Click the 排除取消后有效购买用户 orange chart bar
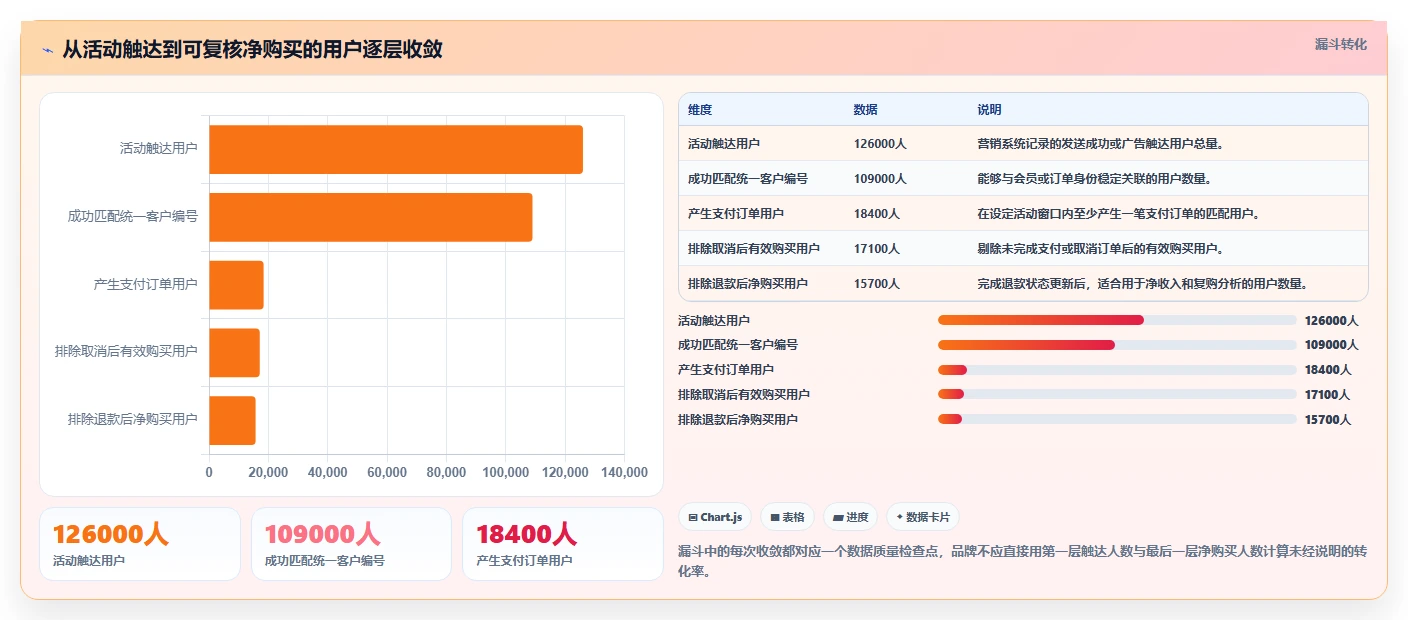This screenshot has height=620, width=1408. [234, 352]
